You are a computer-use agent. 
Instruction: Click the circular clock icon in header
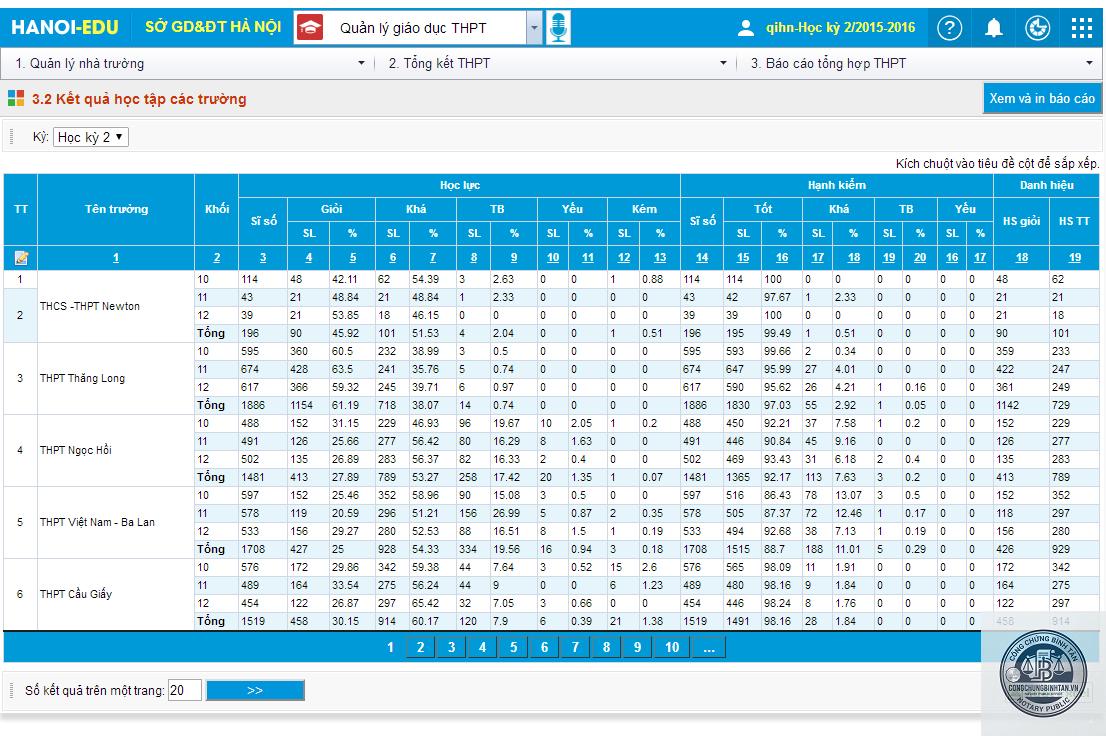[x=1037, y=28]
